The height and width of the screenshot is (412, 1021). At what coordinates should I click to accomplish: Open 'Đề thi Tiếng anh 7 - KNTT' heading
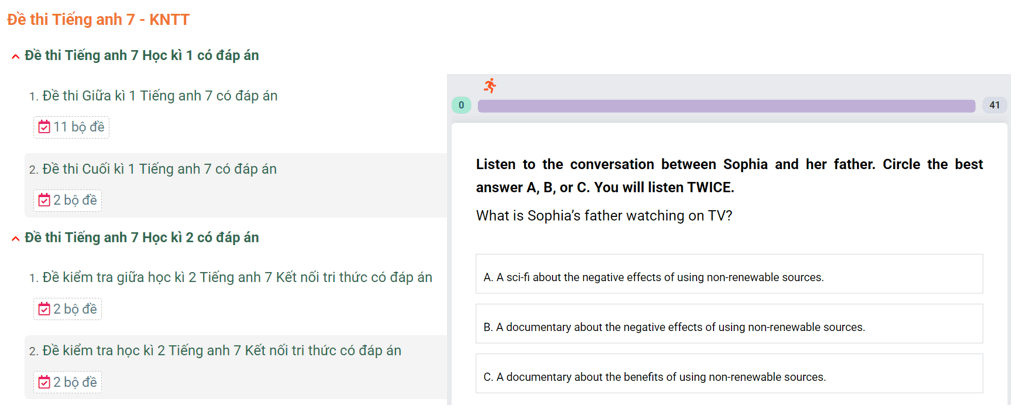tap(98, 20)
